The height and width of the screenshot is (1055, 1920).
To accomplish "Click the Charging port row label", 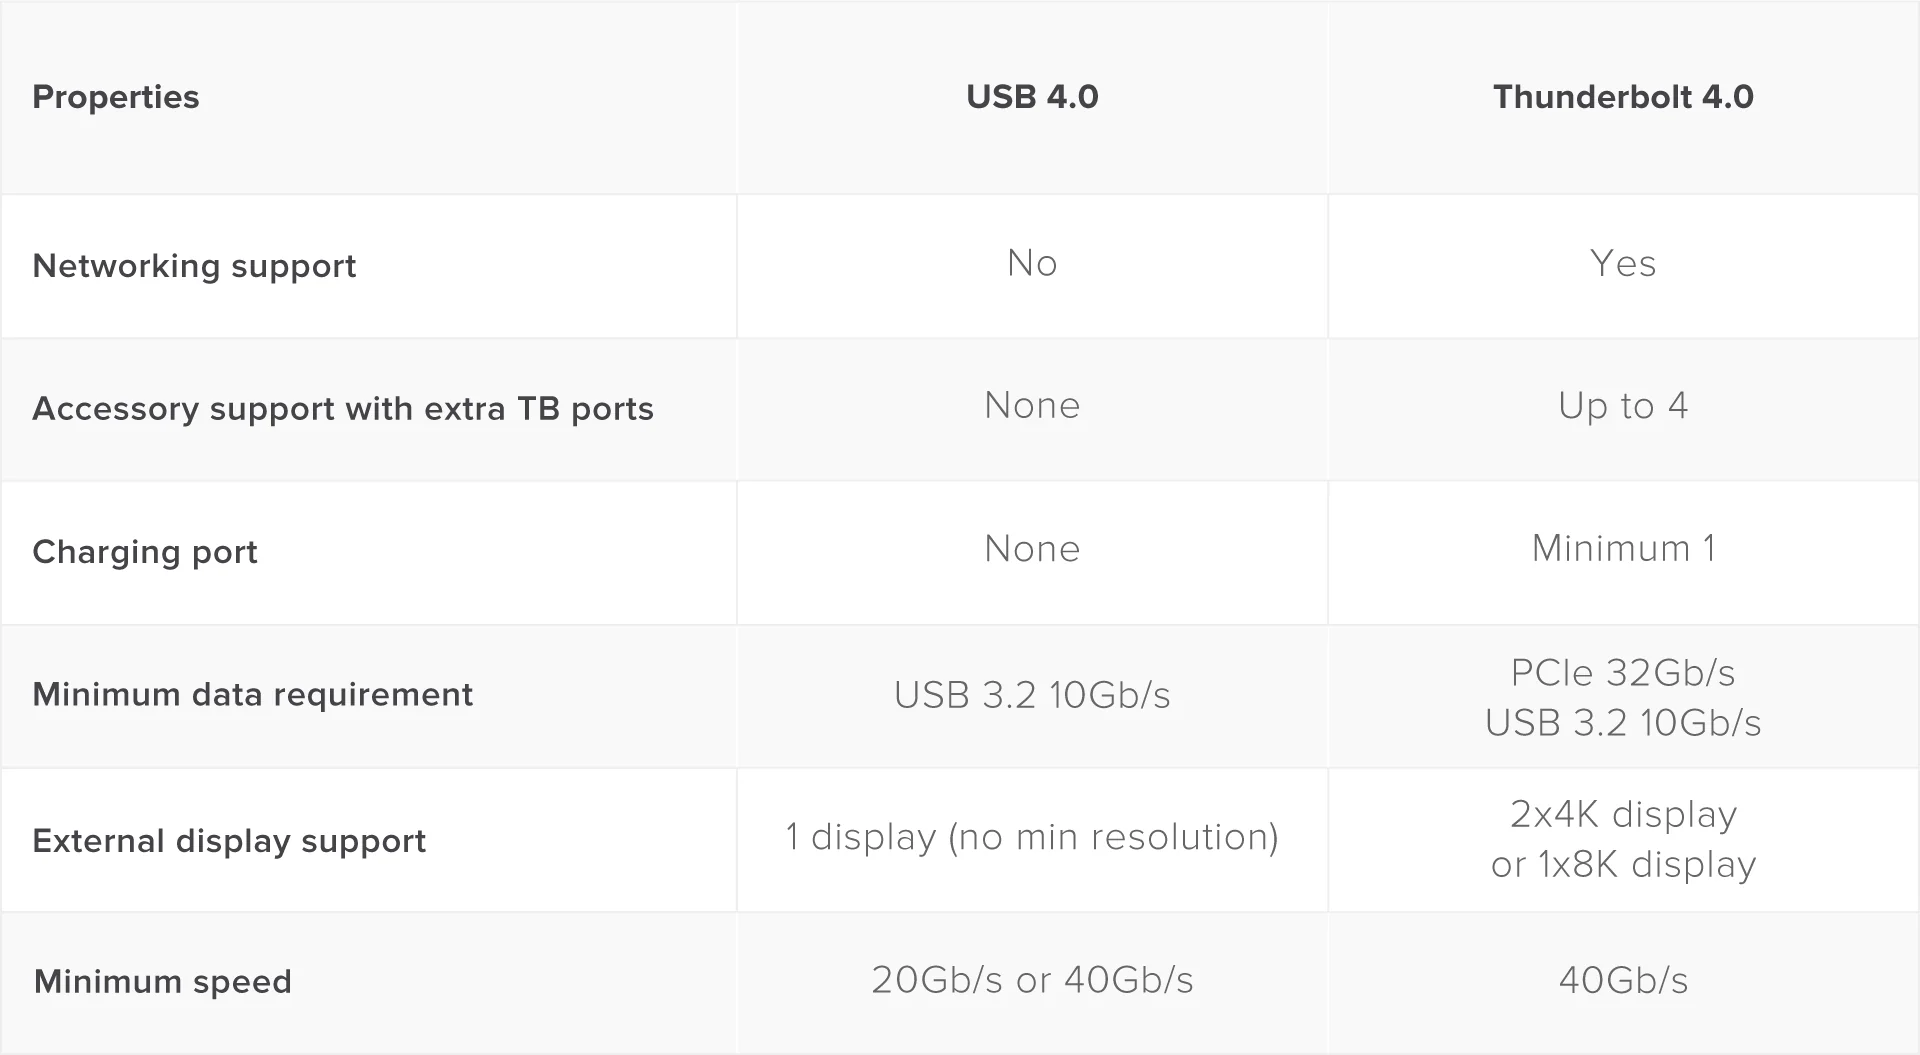I will pyautogui.click(x=145, y=552).
